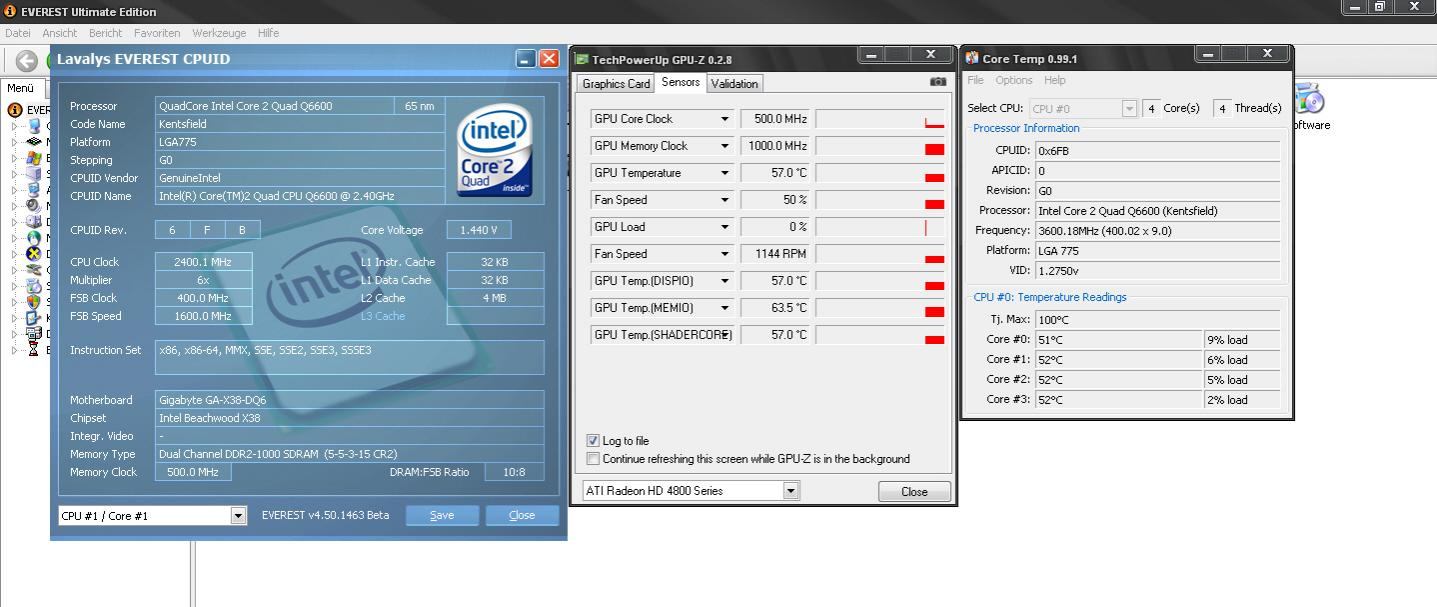
Task: Click the EVEREST Ultimate Edition title icon
Action: (10, 11)
